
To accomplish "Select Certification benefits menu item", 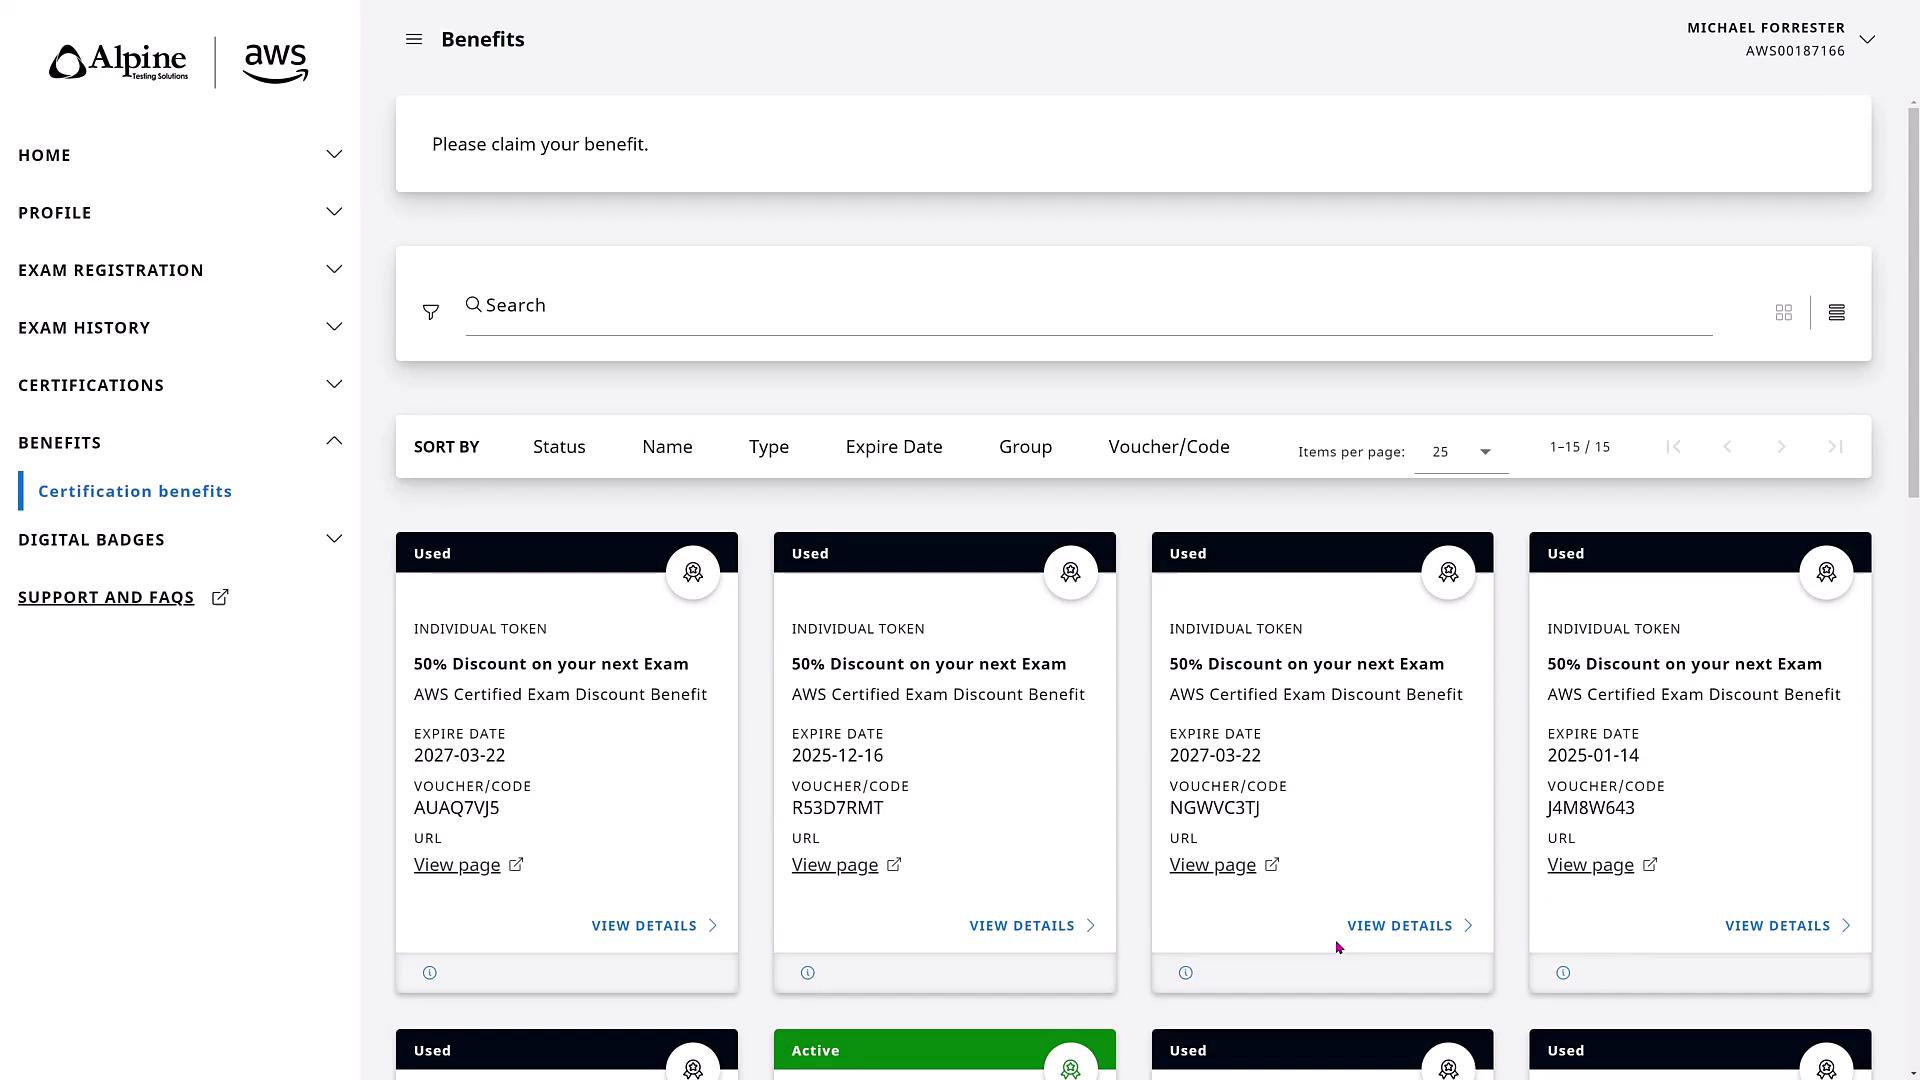I will click(135, 491).
